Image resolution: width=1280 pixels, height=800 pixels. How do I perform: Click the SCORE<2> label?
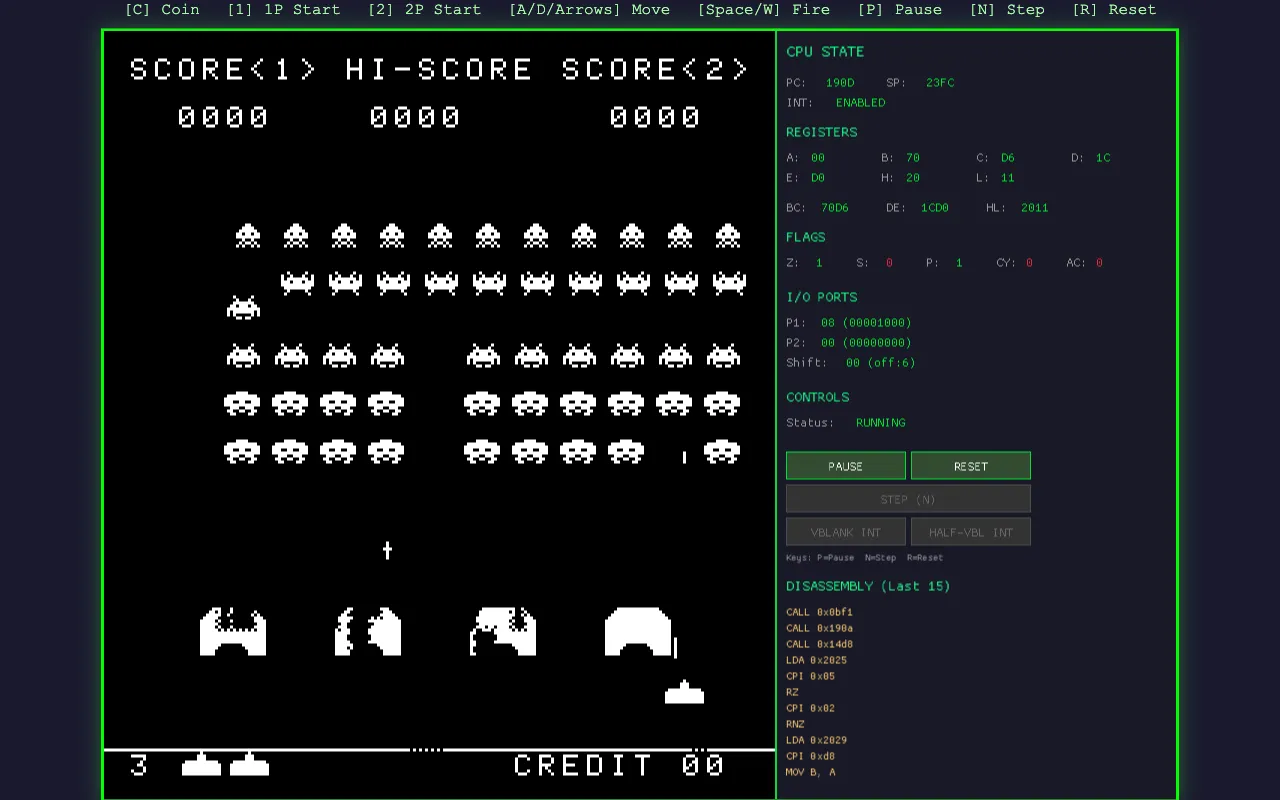point(655,69)
